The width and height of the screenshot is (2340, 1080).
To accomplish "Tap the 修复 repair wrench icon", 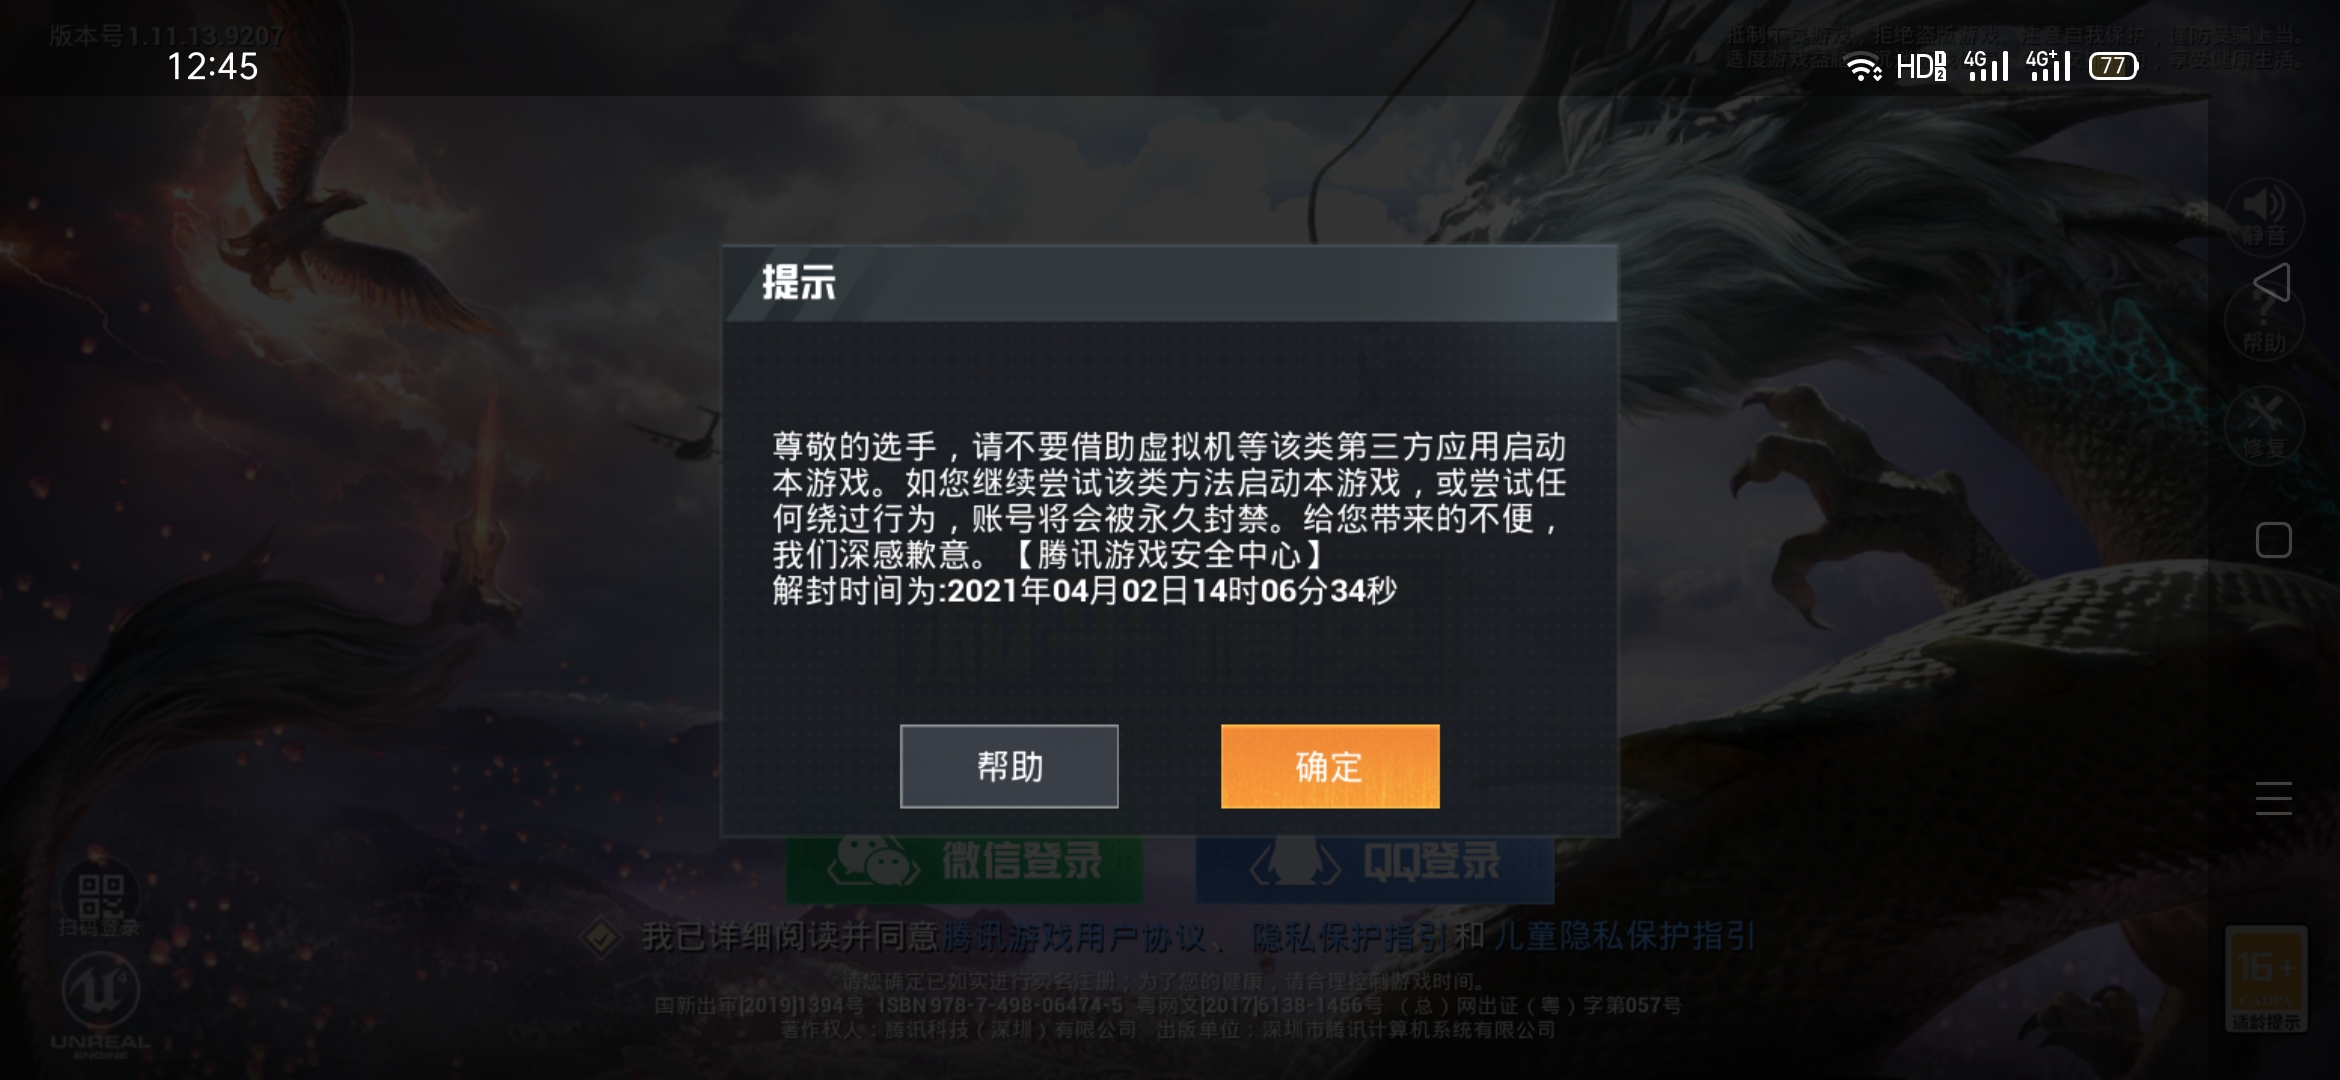I will point(2264,426).
